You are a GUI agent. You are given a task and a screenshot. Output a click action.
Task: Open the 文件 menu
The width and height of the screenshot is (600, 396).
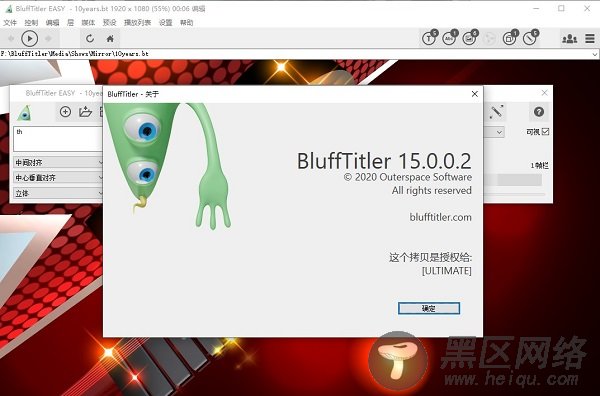(x=10, y=23)
